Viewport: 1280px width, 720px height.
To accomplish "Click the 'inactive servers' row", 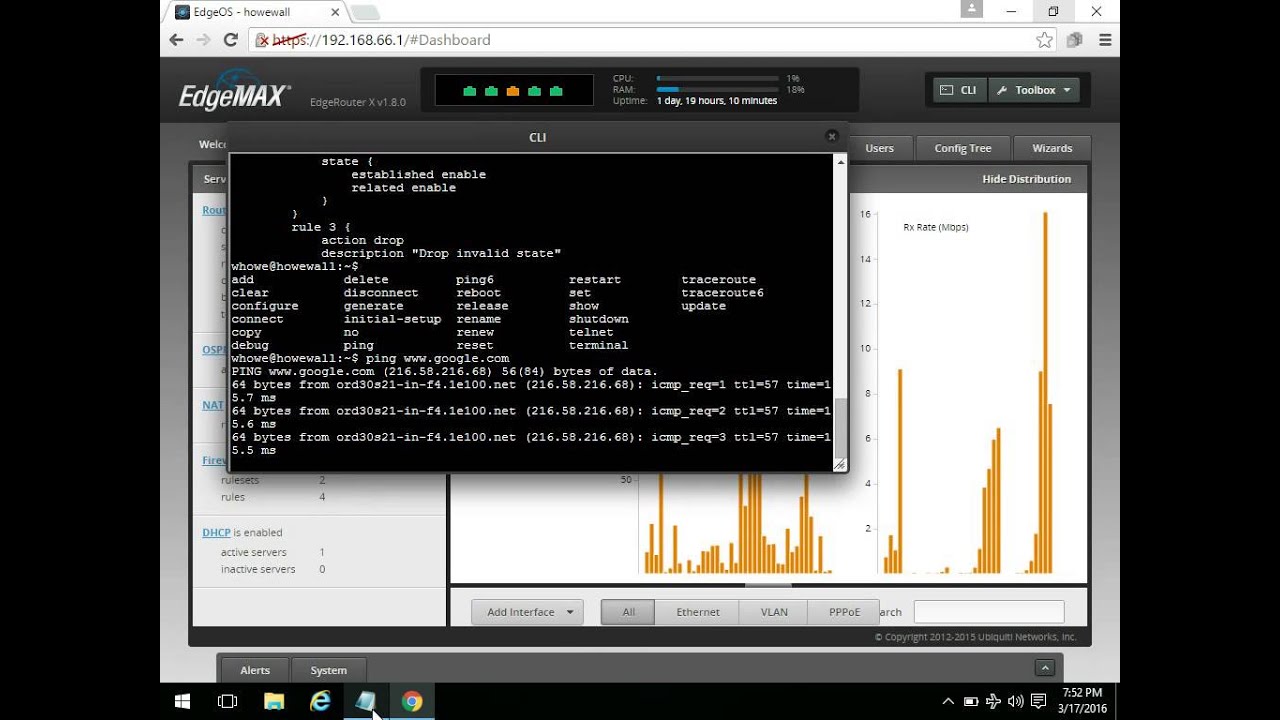I will tap(273, 569).
